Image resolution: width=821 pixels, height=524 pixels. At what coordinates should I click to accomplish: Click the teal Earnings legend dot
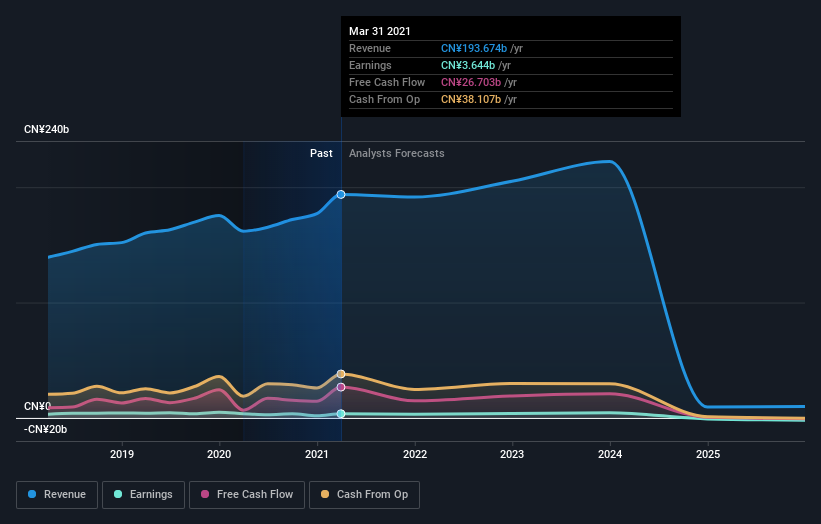coord(118,494)
